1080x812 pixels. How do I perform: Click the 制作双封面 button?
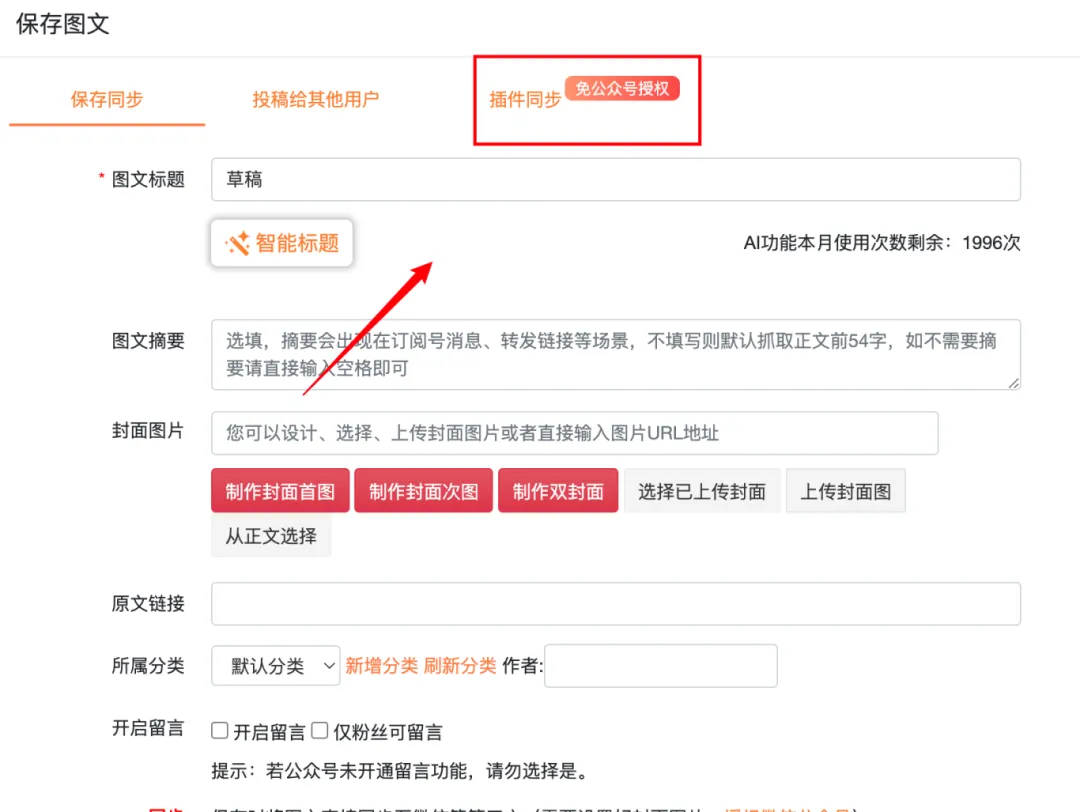[558, 491]
